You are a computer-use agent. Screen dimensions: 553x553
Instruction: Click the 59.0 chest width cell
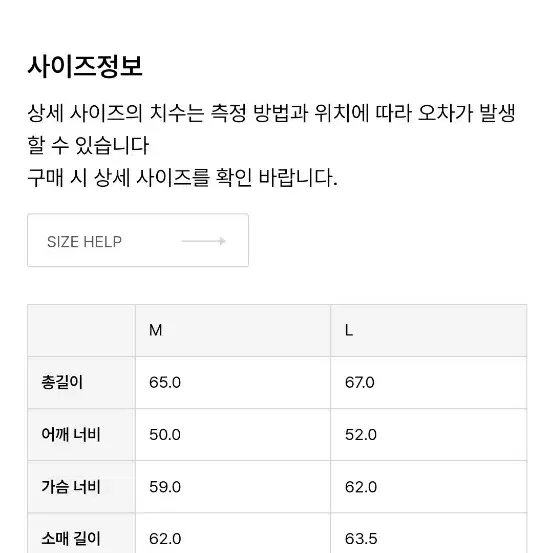(x=233, y=487)
